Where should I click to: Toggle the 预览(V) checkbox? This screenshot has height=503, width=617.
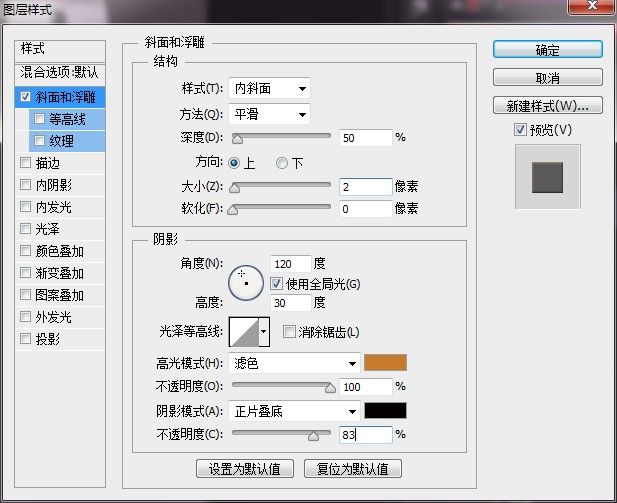[520, 129]
